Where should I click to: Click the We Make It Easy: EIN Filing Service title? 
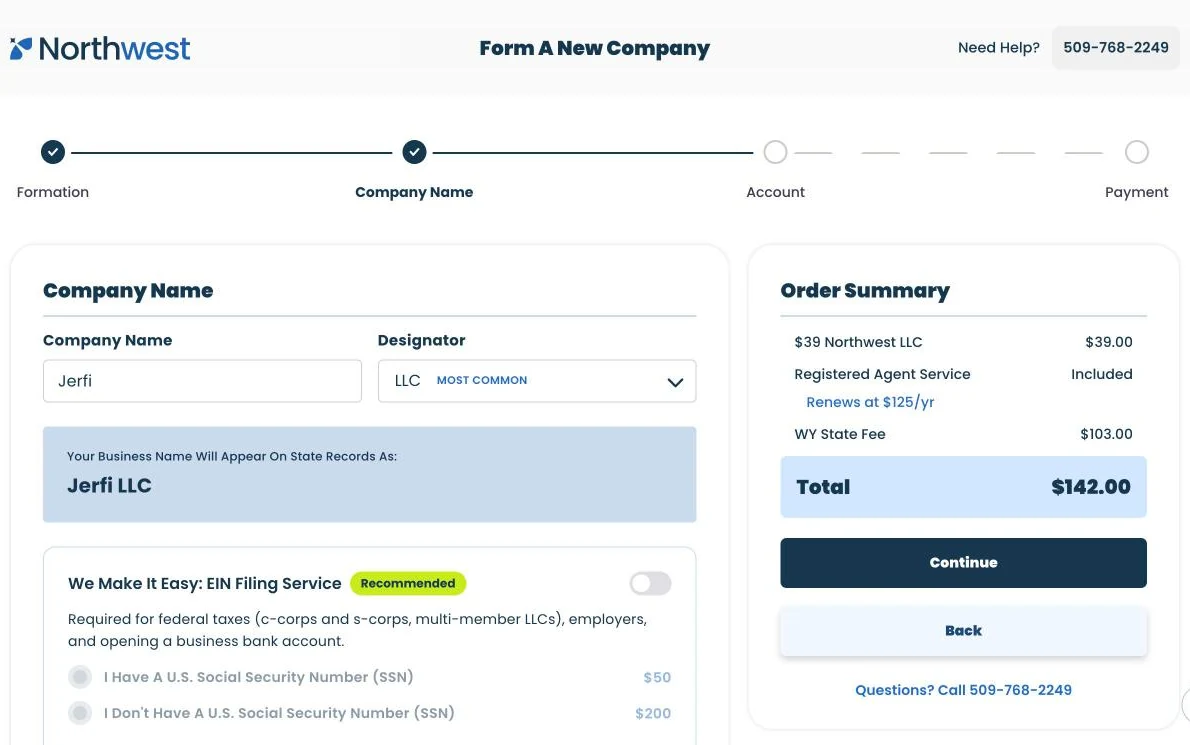click(204, 583)
